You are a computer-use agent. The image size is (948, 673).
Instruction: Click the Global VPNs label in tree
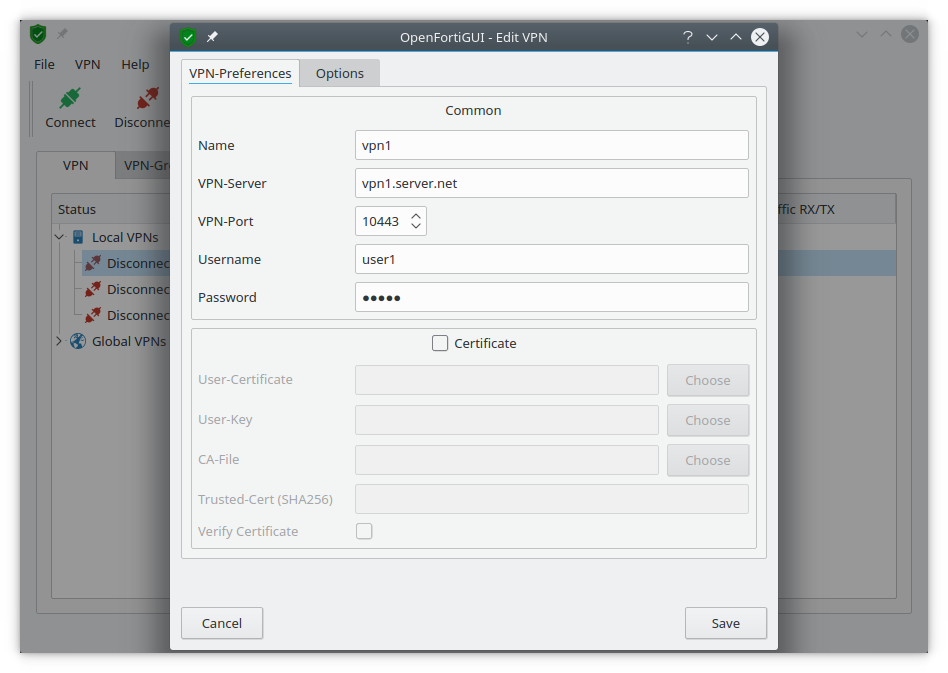129,341
